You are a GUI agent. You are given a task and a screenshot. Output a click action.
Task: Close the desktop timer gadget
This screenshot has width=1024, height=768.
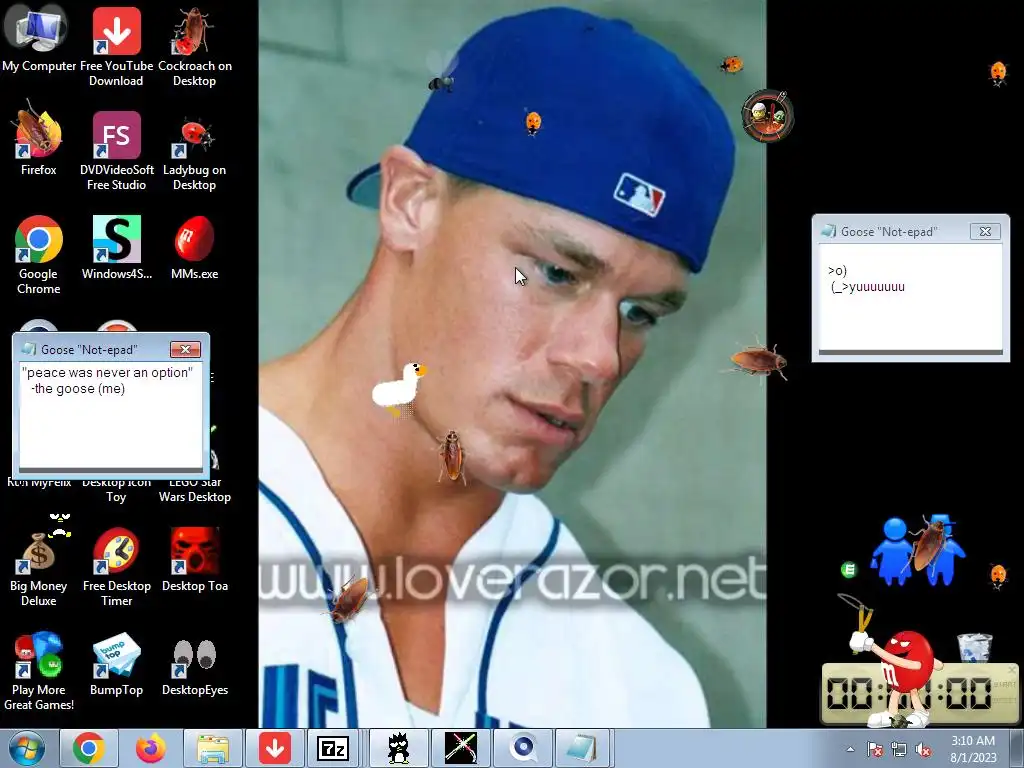point(1012,670)
